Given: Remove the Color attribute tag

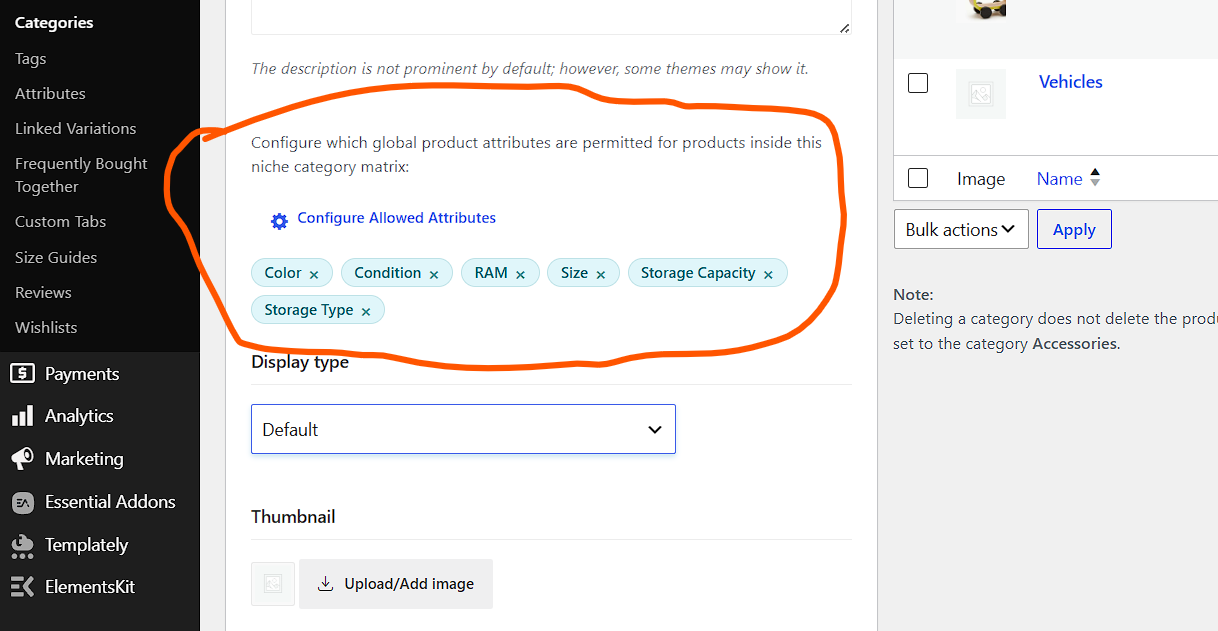Looking at the screenshot, I should [314, 274].
